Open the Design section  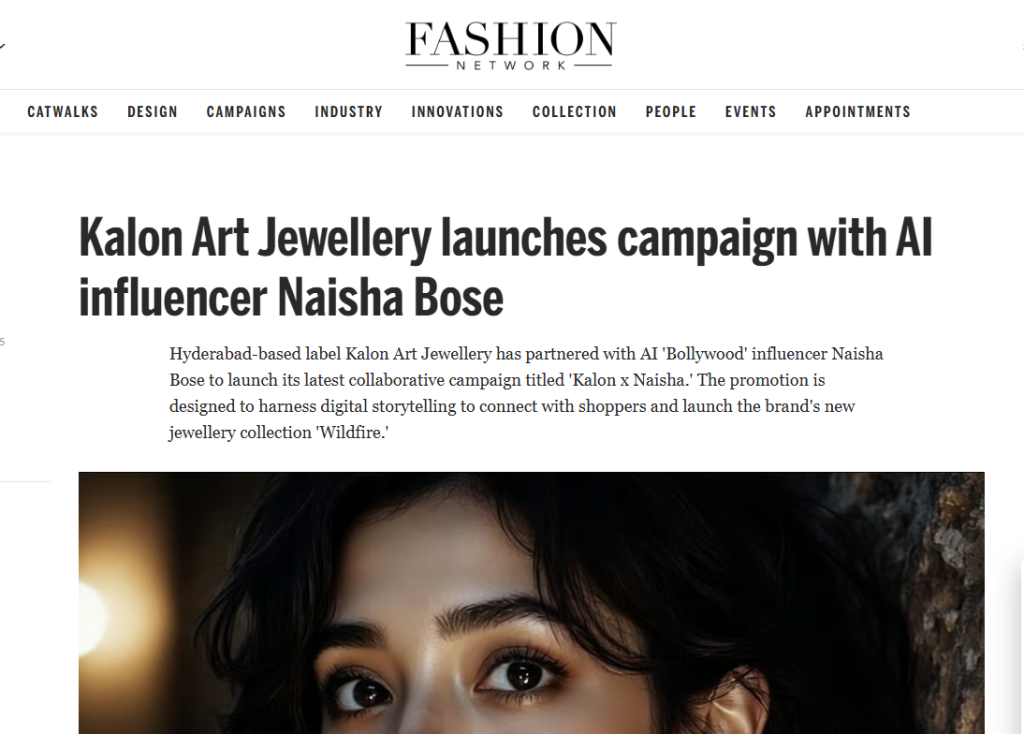click(153, 112)
